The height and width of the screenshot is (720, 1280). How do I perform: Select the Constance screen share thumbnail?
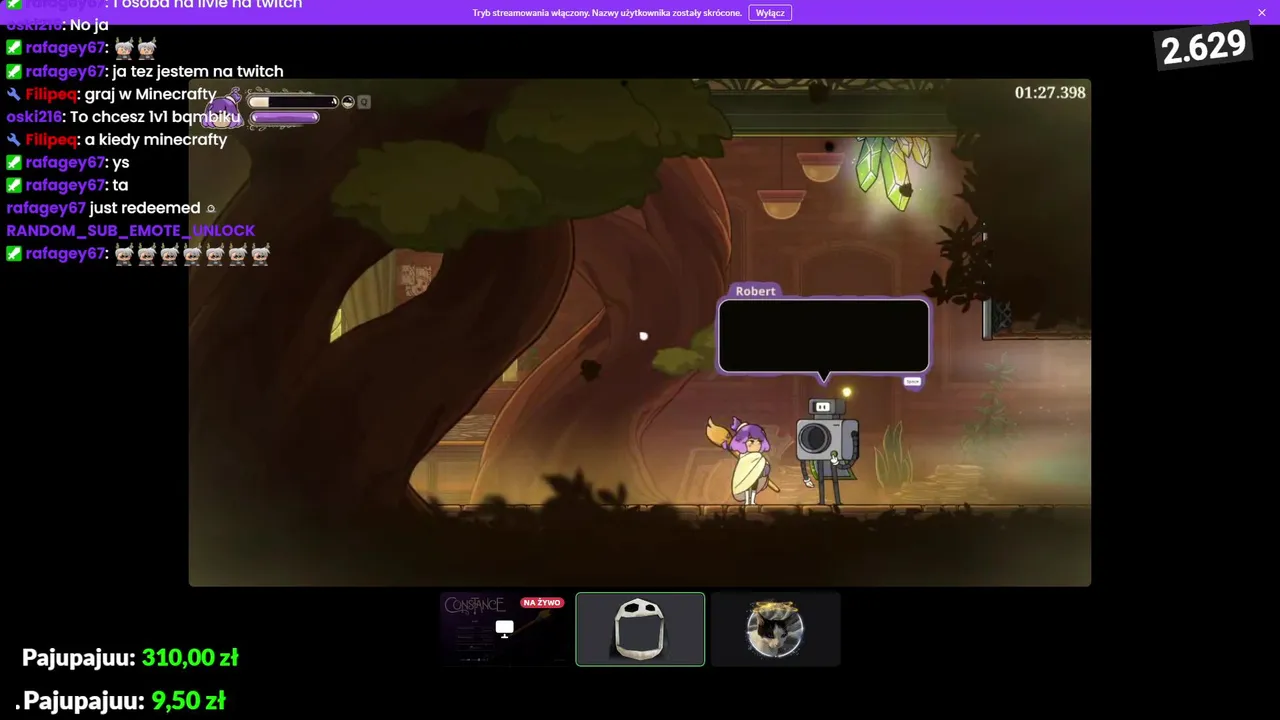(505, 629)
